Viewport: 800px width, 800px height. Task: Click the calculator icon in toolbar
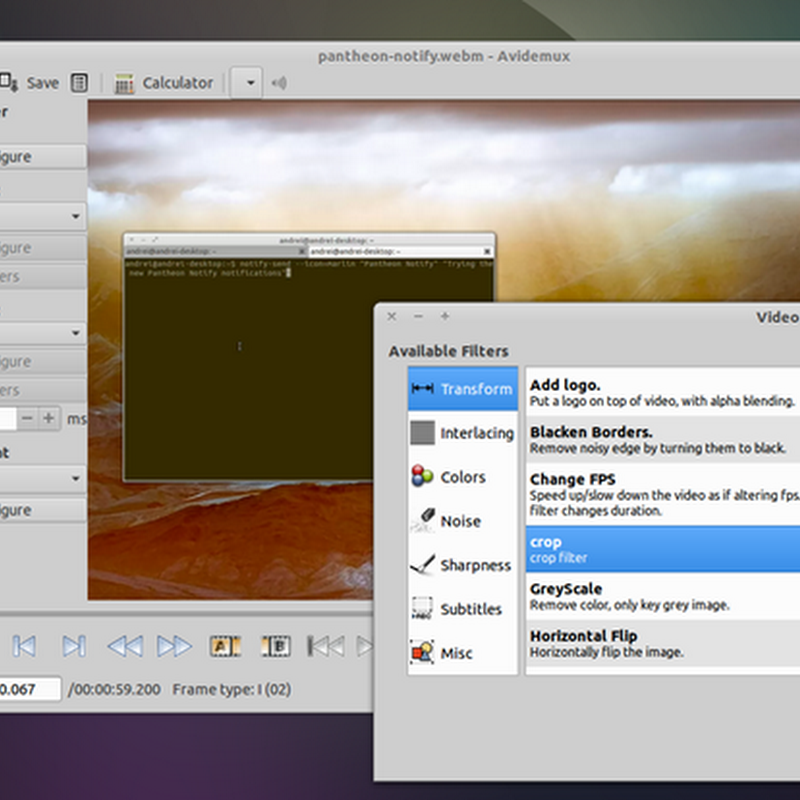point(124,83)
